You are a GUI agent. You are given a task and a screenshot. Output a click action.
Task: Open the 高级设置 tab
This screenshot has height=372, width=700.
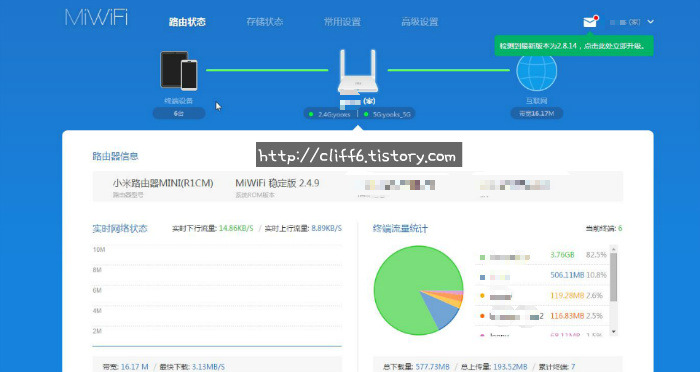[420, 22]
